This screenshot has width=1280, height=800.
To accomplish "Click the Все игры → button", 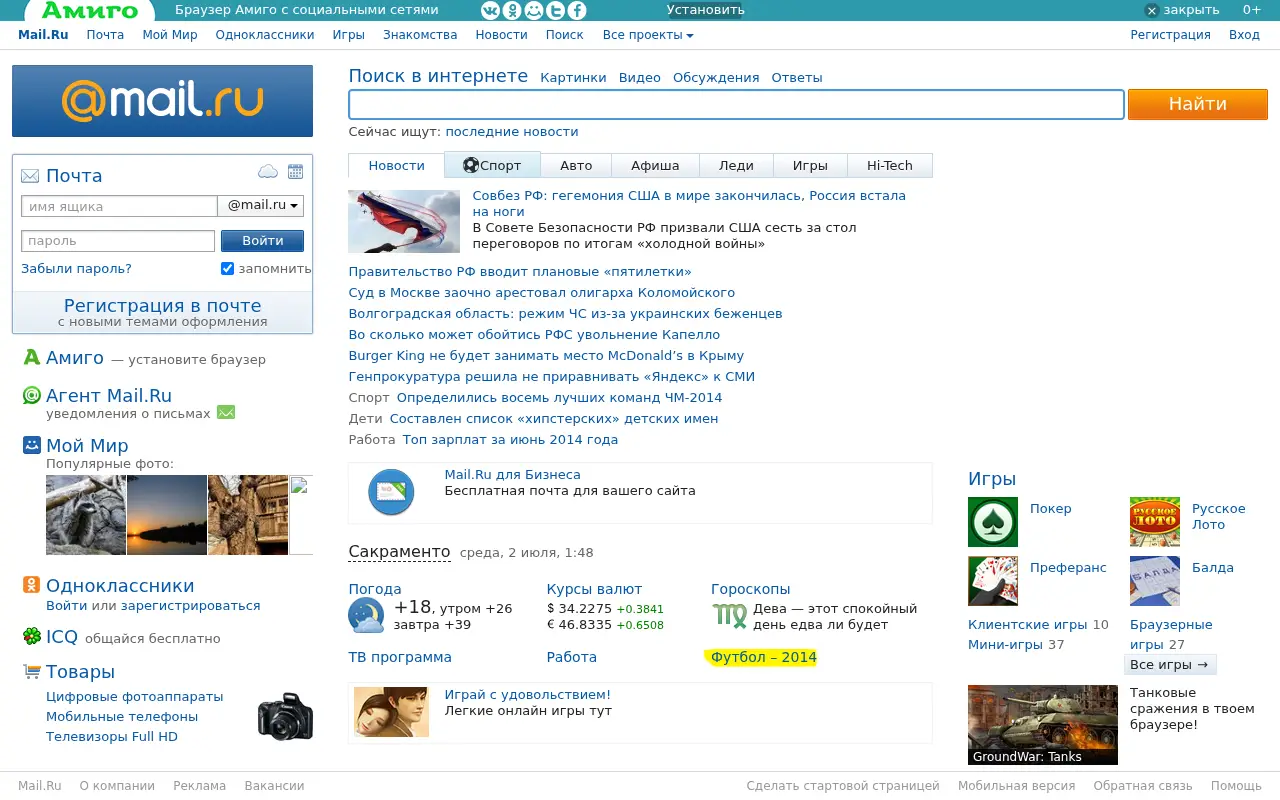I will pos(1169,664).
